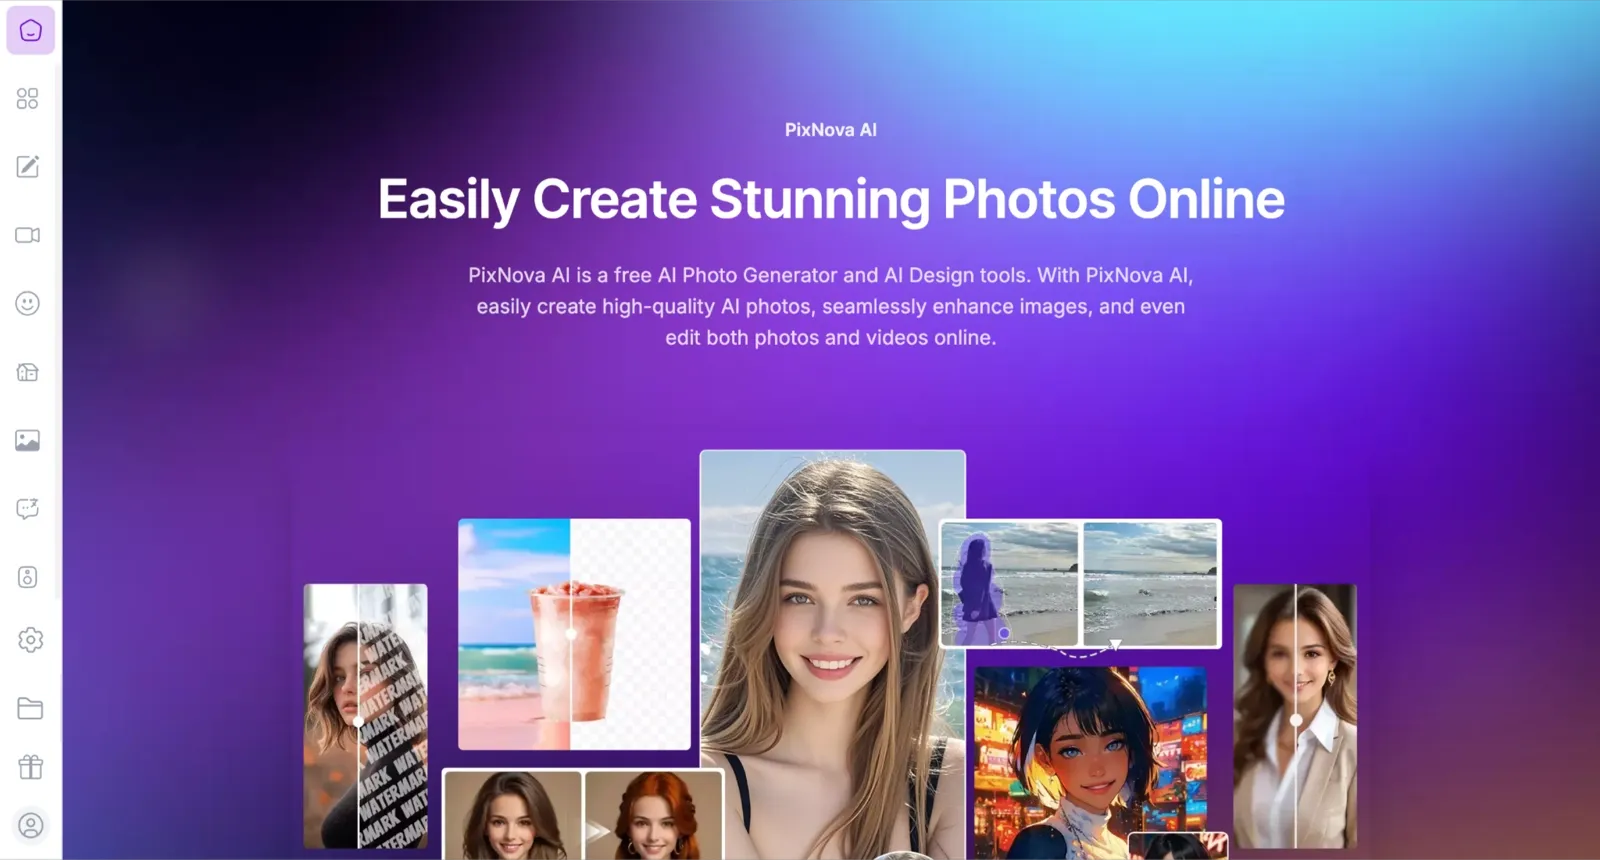Open the brunette woman face swap thumbnail
The width and height of the screenshot is (1600, 860).
click(x=513, y=815)
